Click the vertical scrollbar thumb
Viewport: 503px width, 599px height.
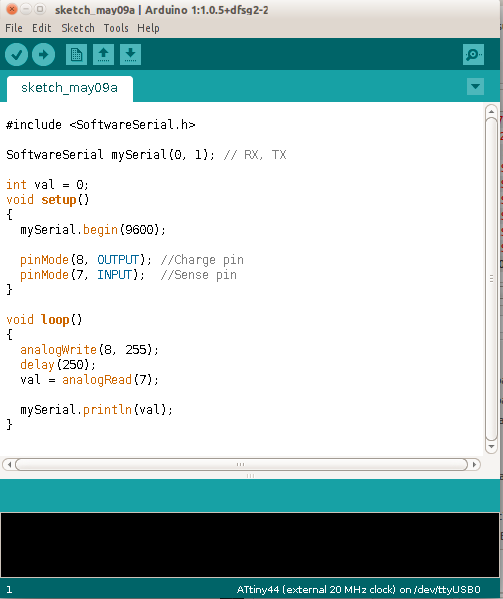pyautogui.click(x=491, y=279)
